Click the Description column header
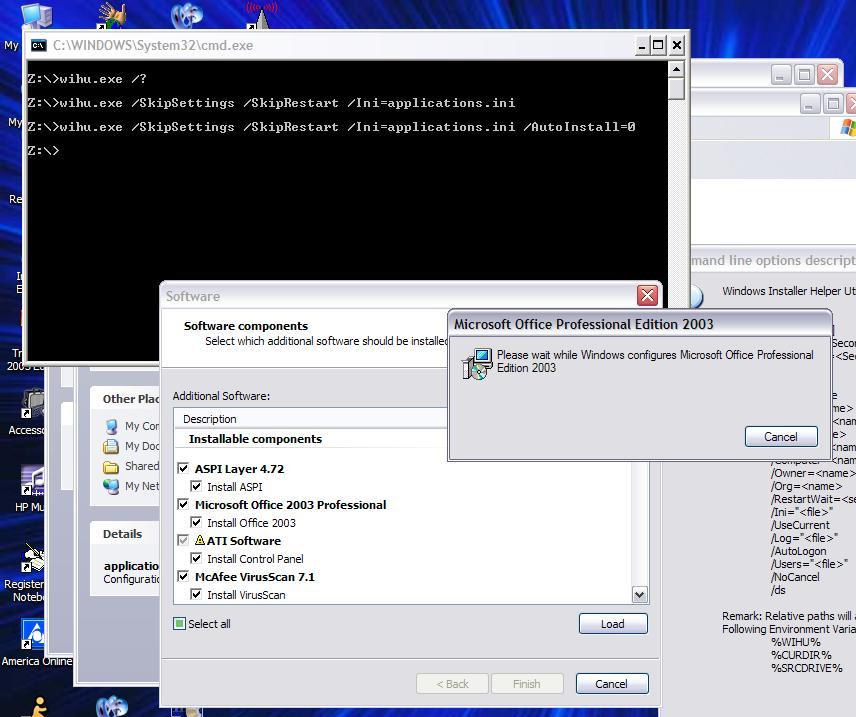 coord(310,419)
